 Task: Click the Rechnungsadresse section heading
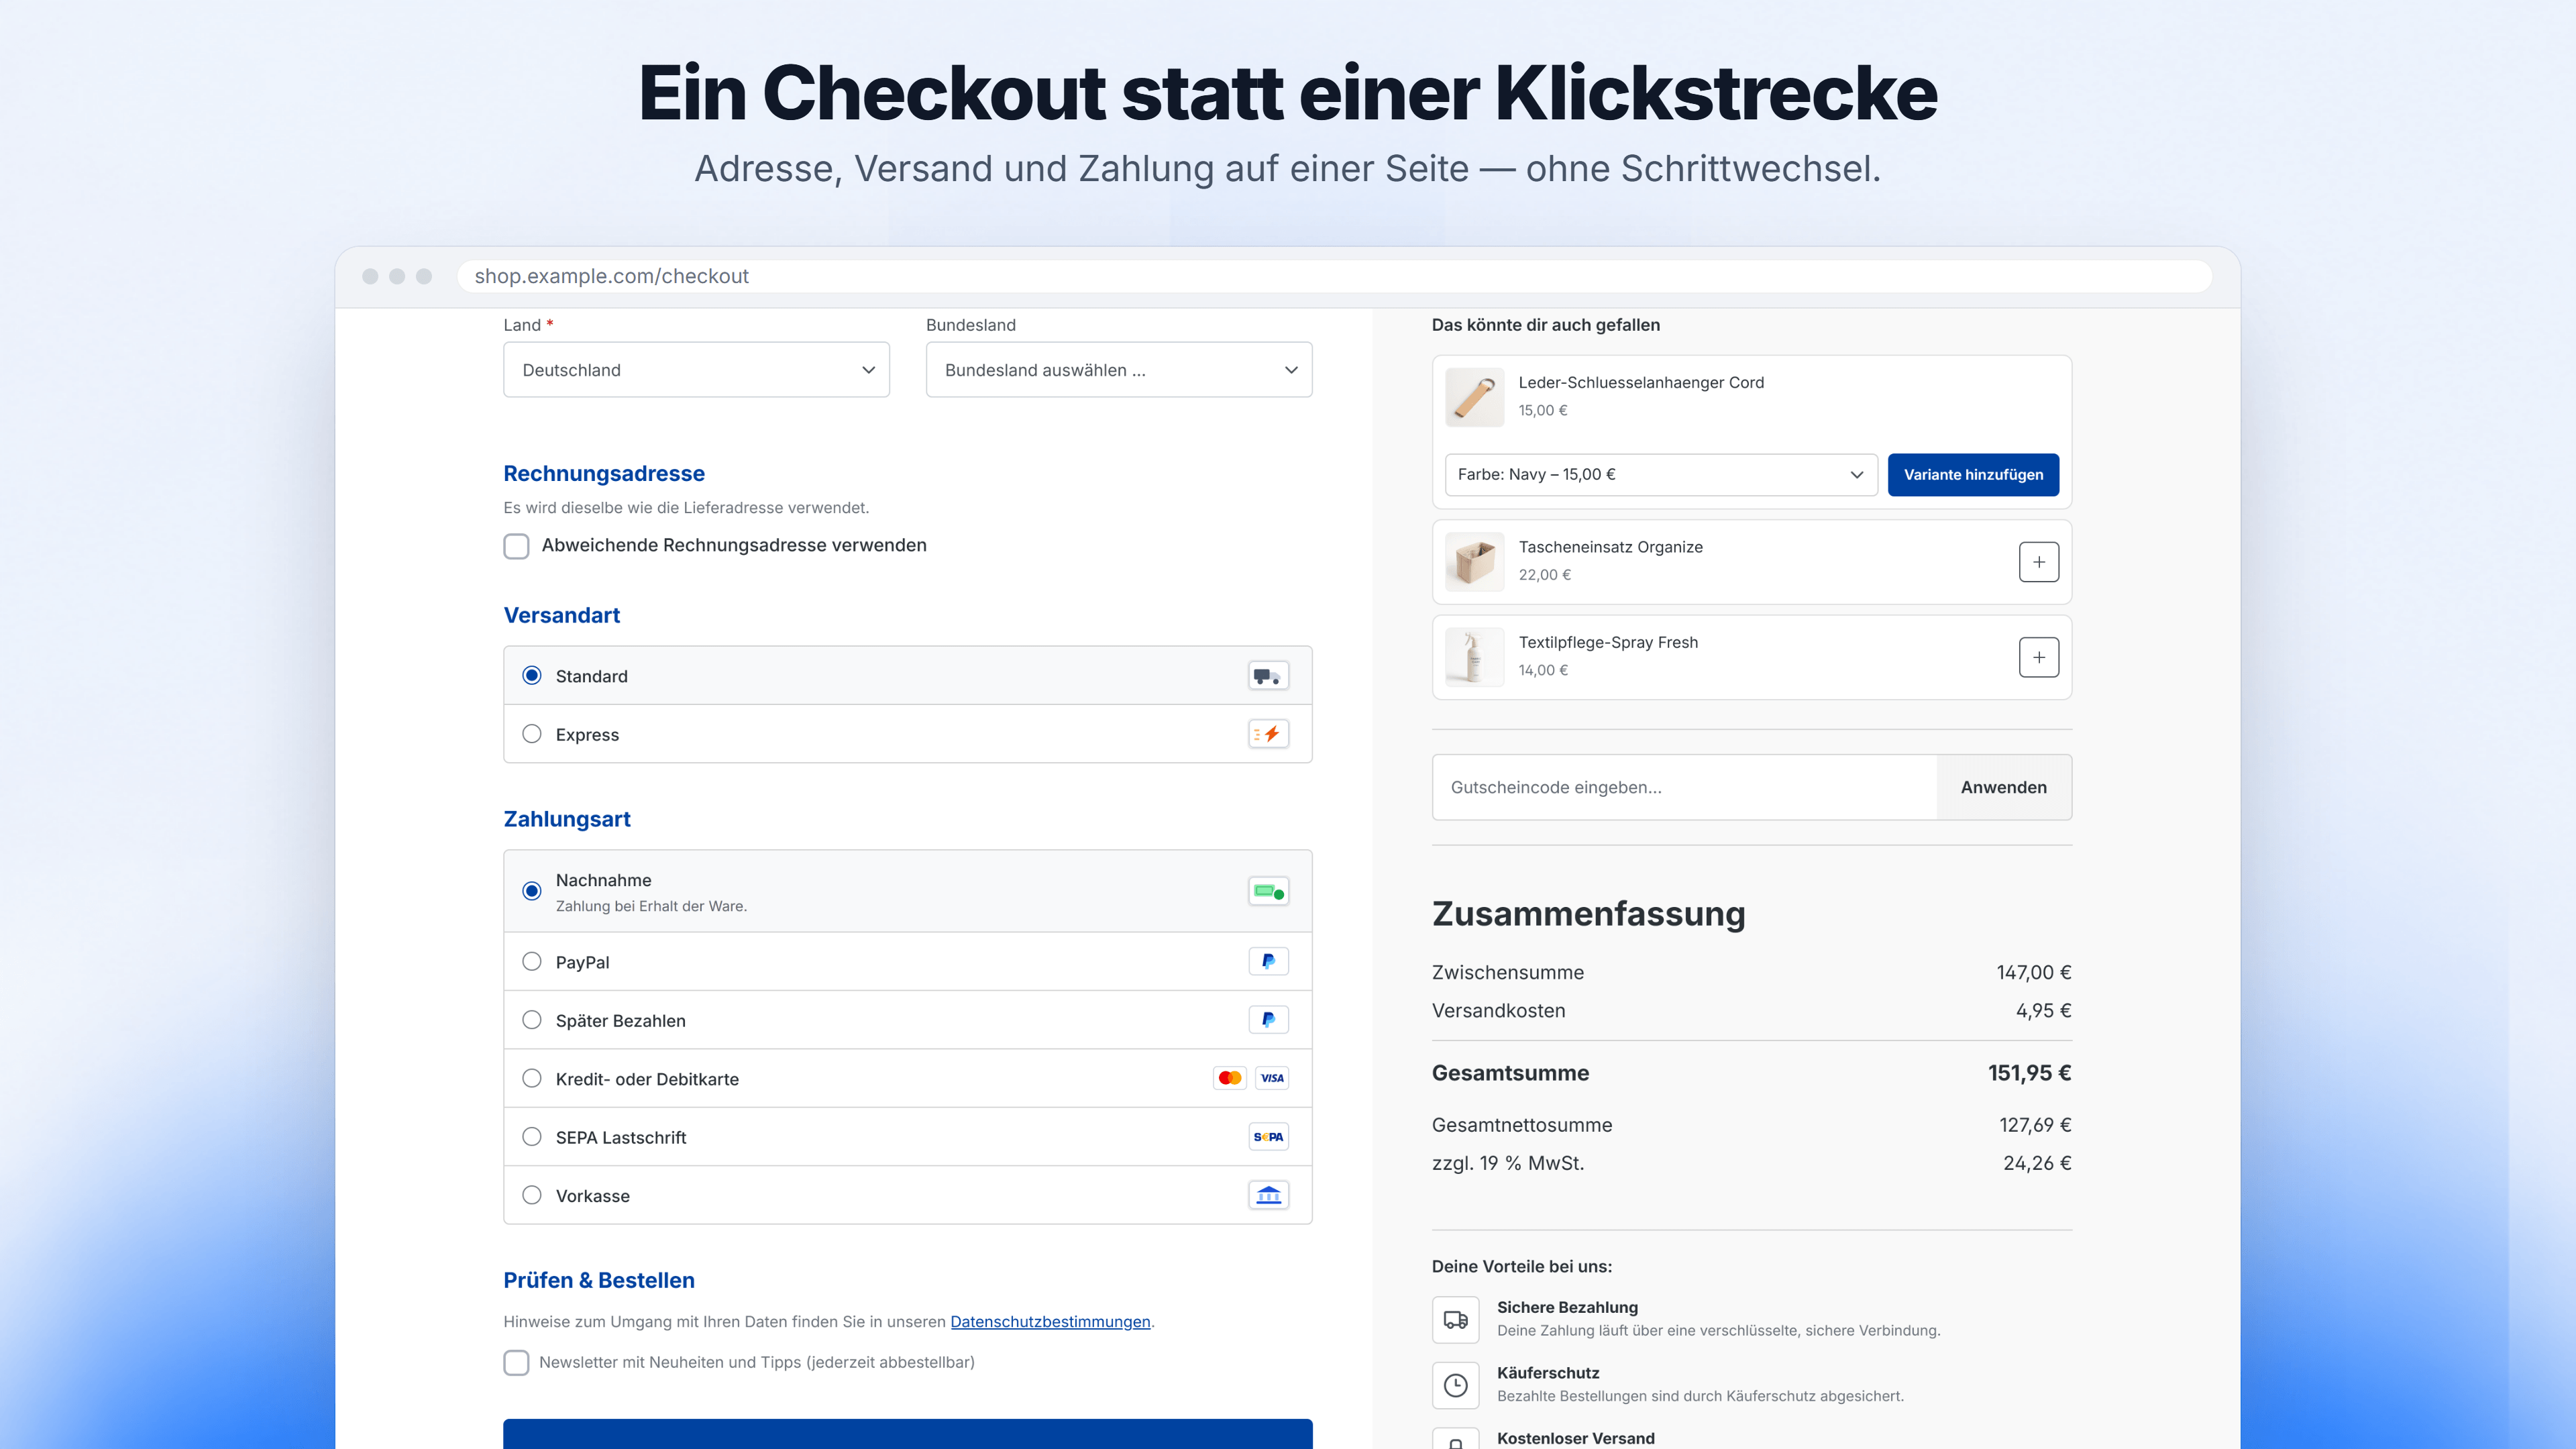tap(604, 473)
